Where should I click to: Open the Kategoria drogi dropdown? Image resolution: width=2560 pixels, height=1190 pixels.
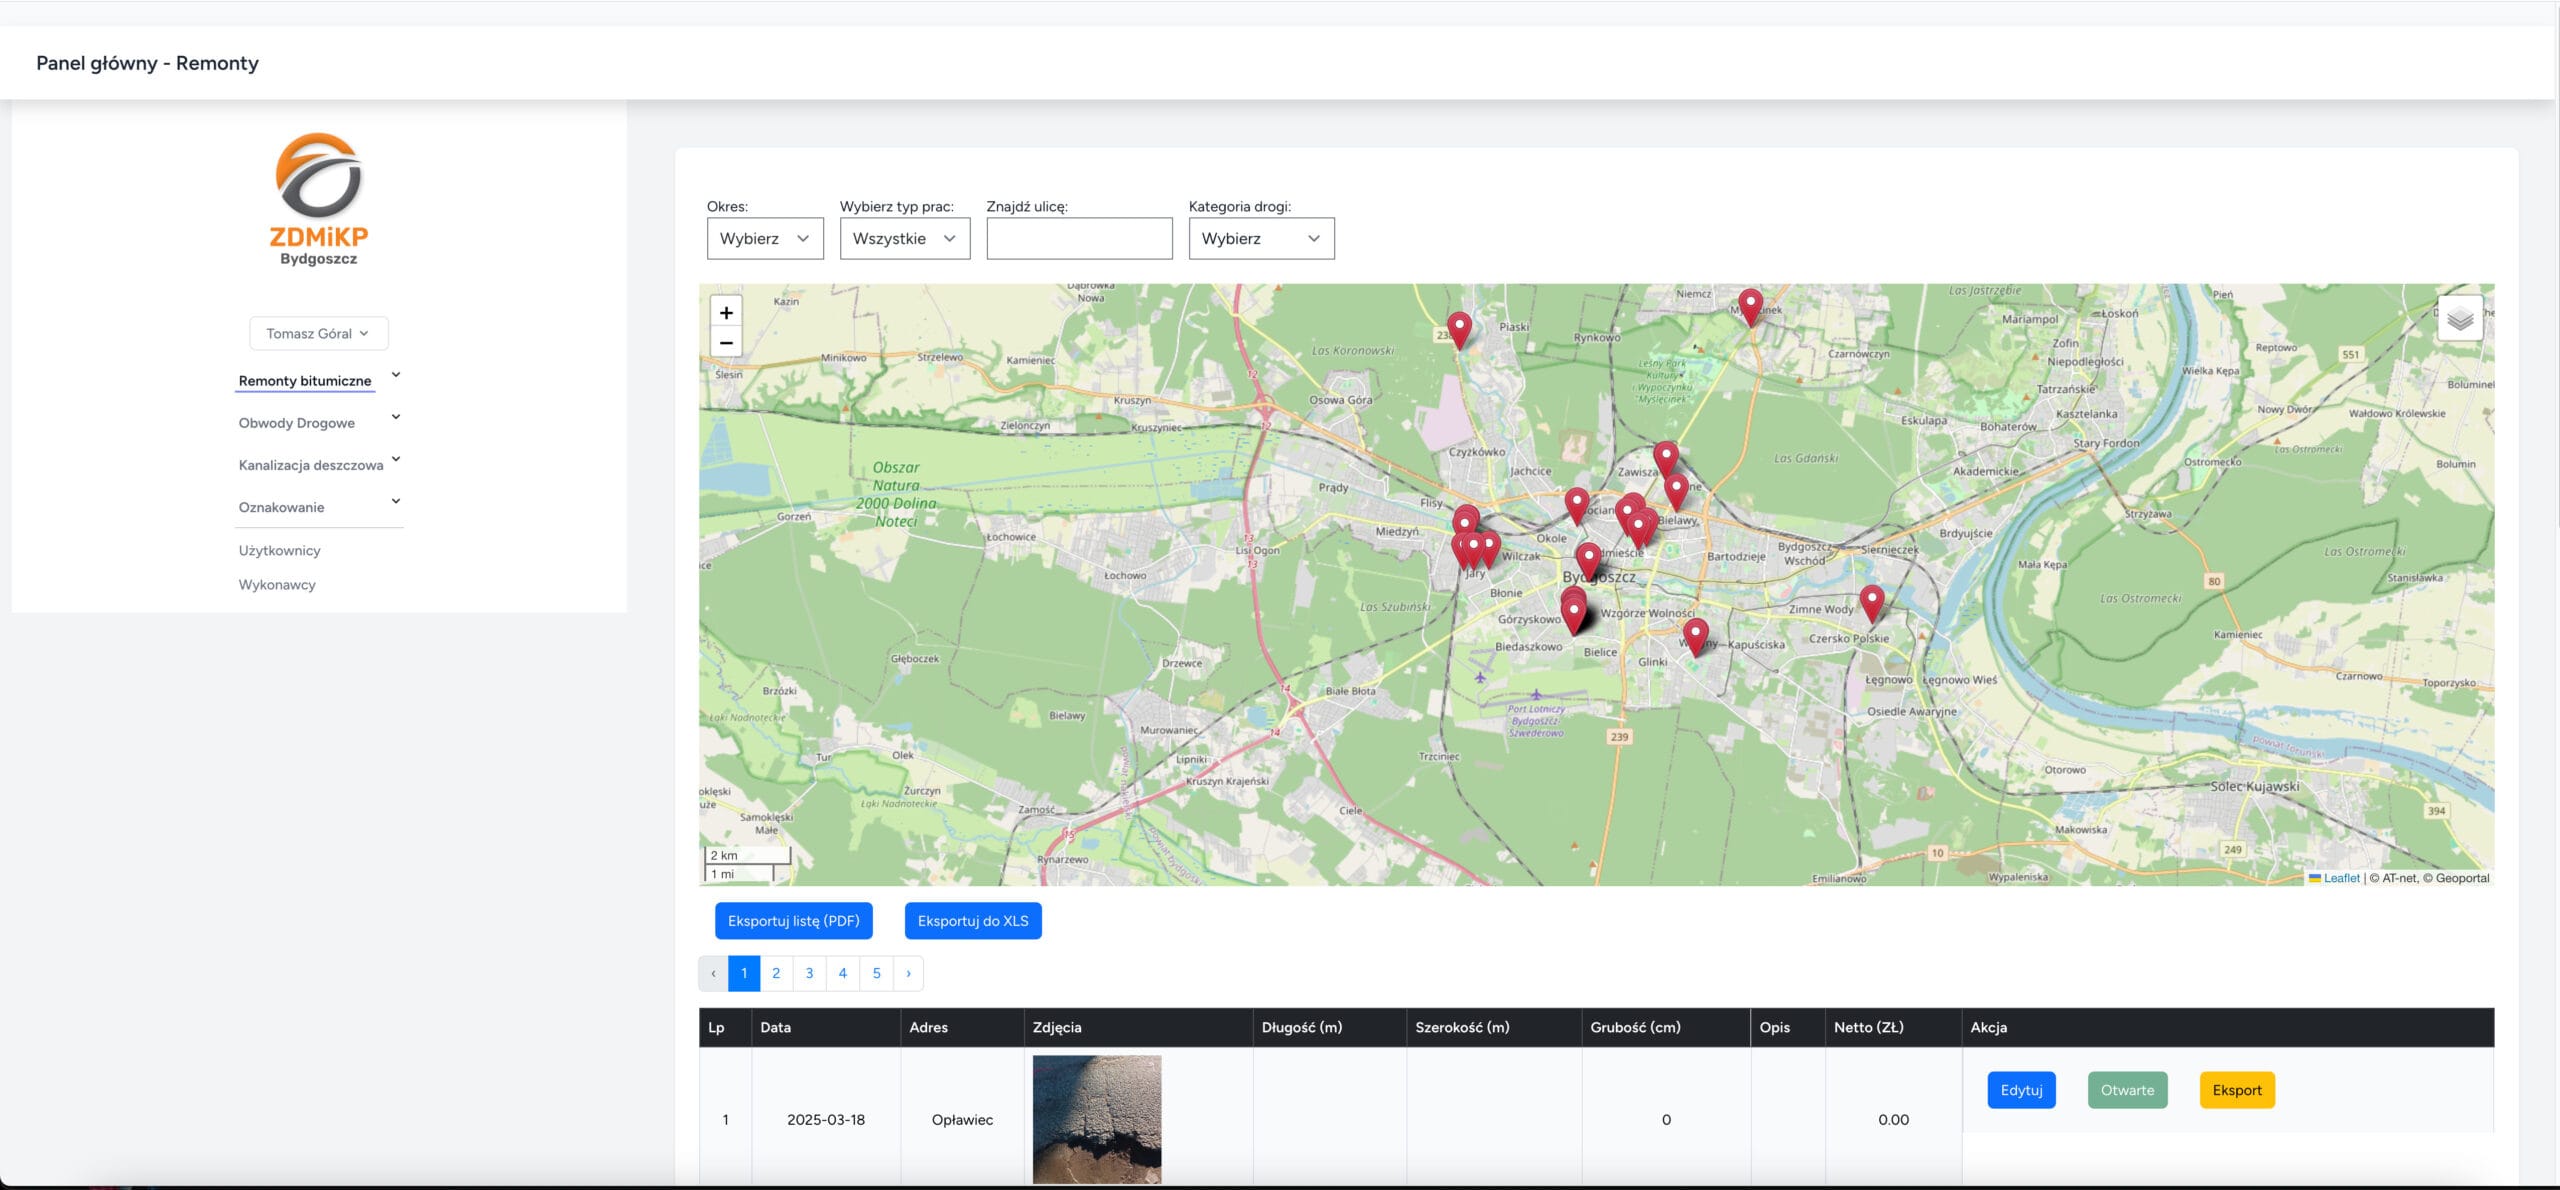pyautogui.click(x=1260, y=239)
